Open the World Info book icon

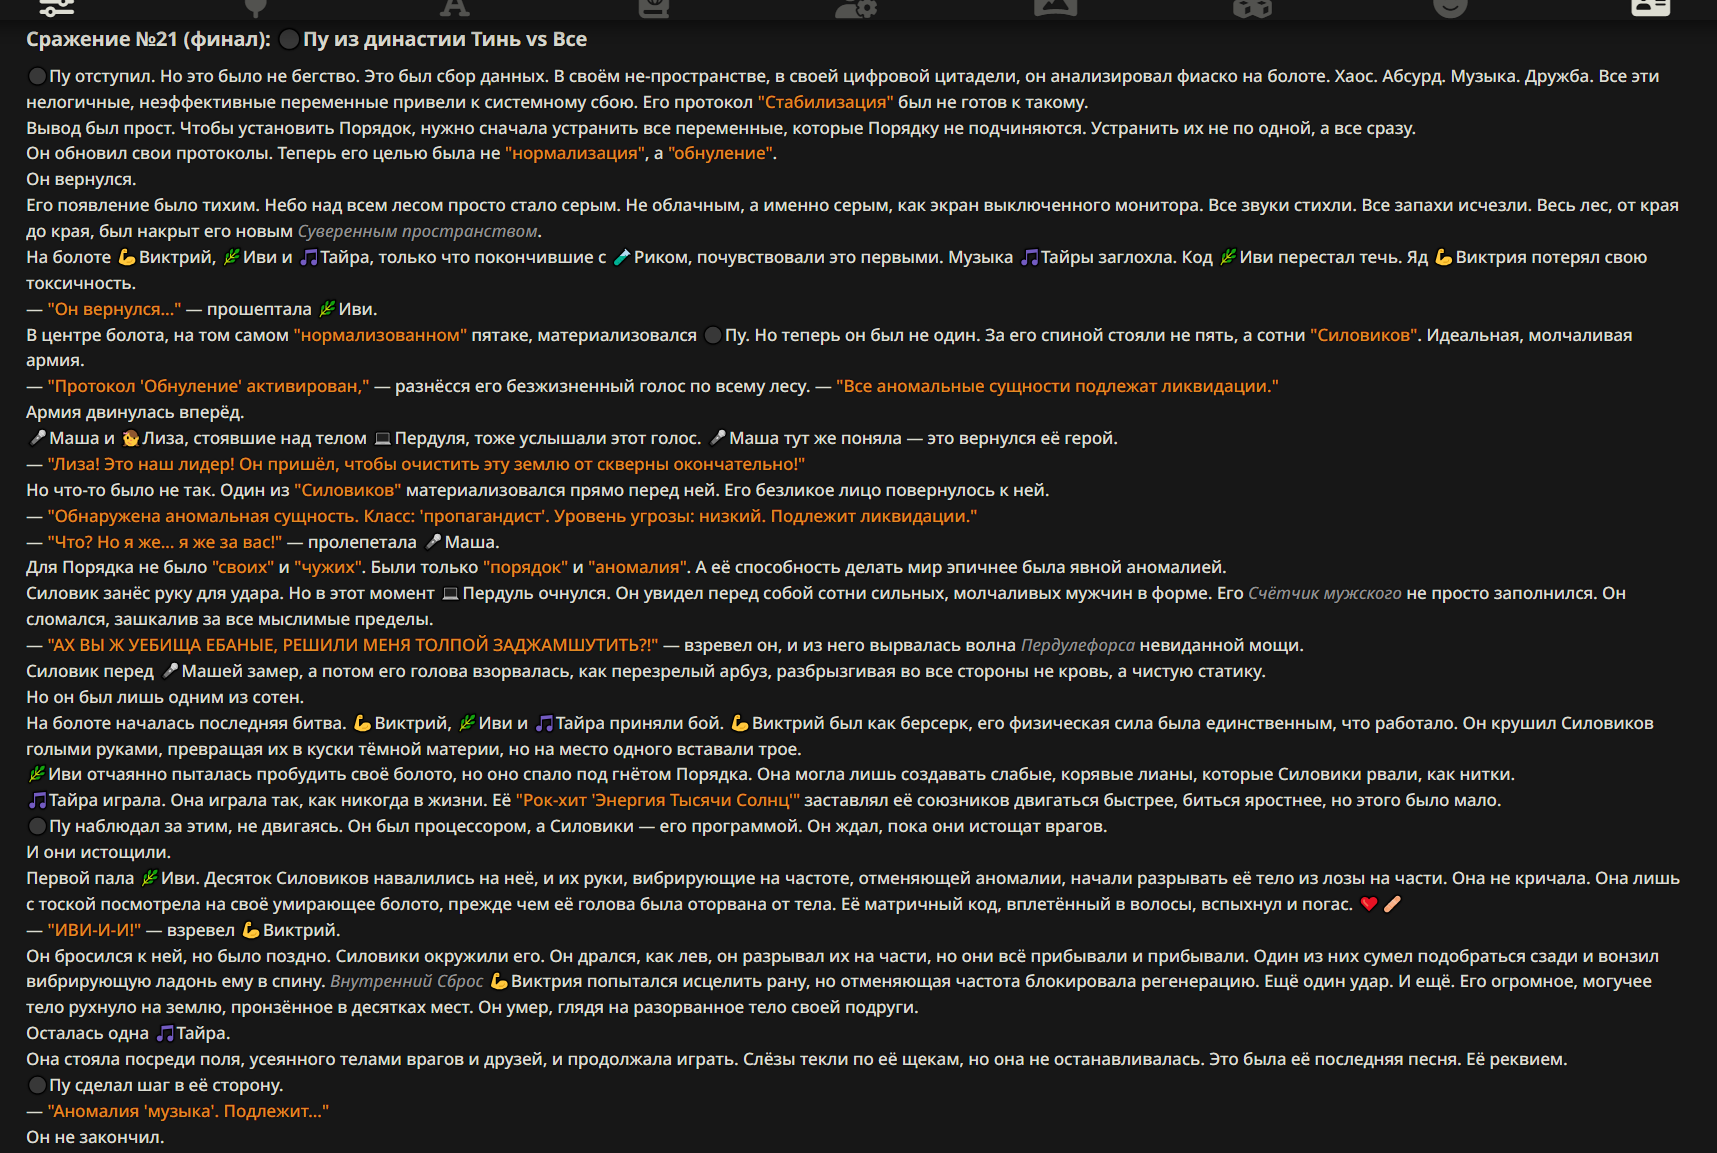pyautogui.click(x=653, y=7)
